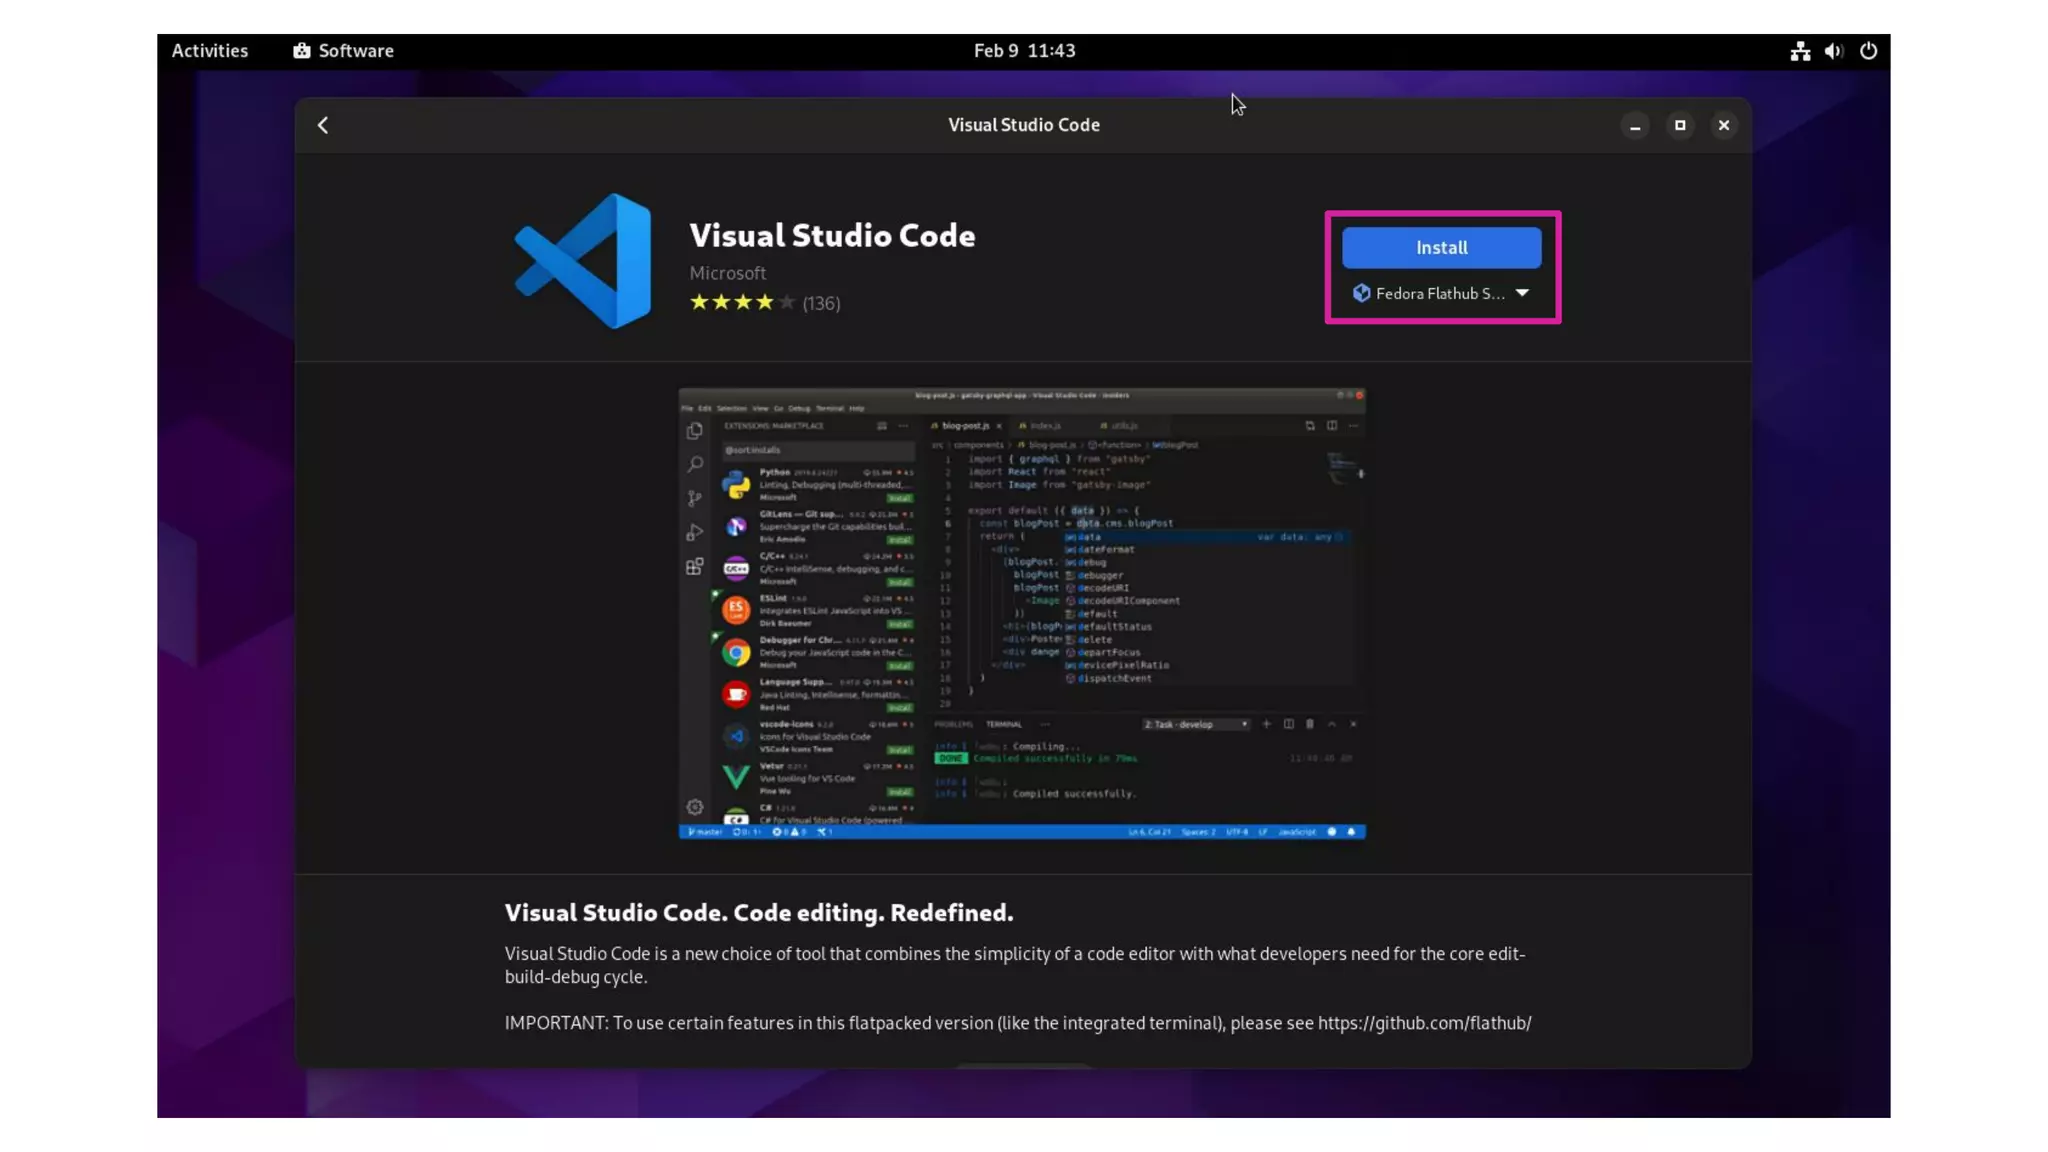
Task: Open the clock and calendar panel
Action: (x=1024, y=51)
